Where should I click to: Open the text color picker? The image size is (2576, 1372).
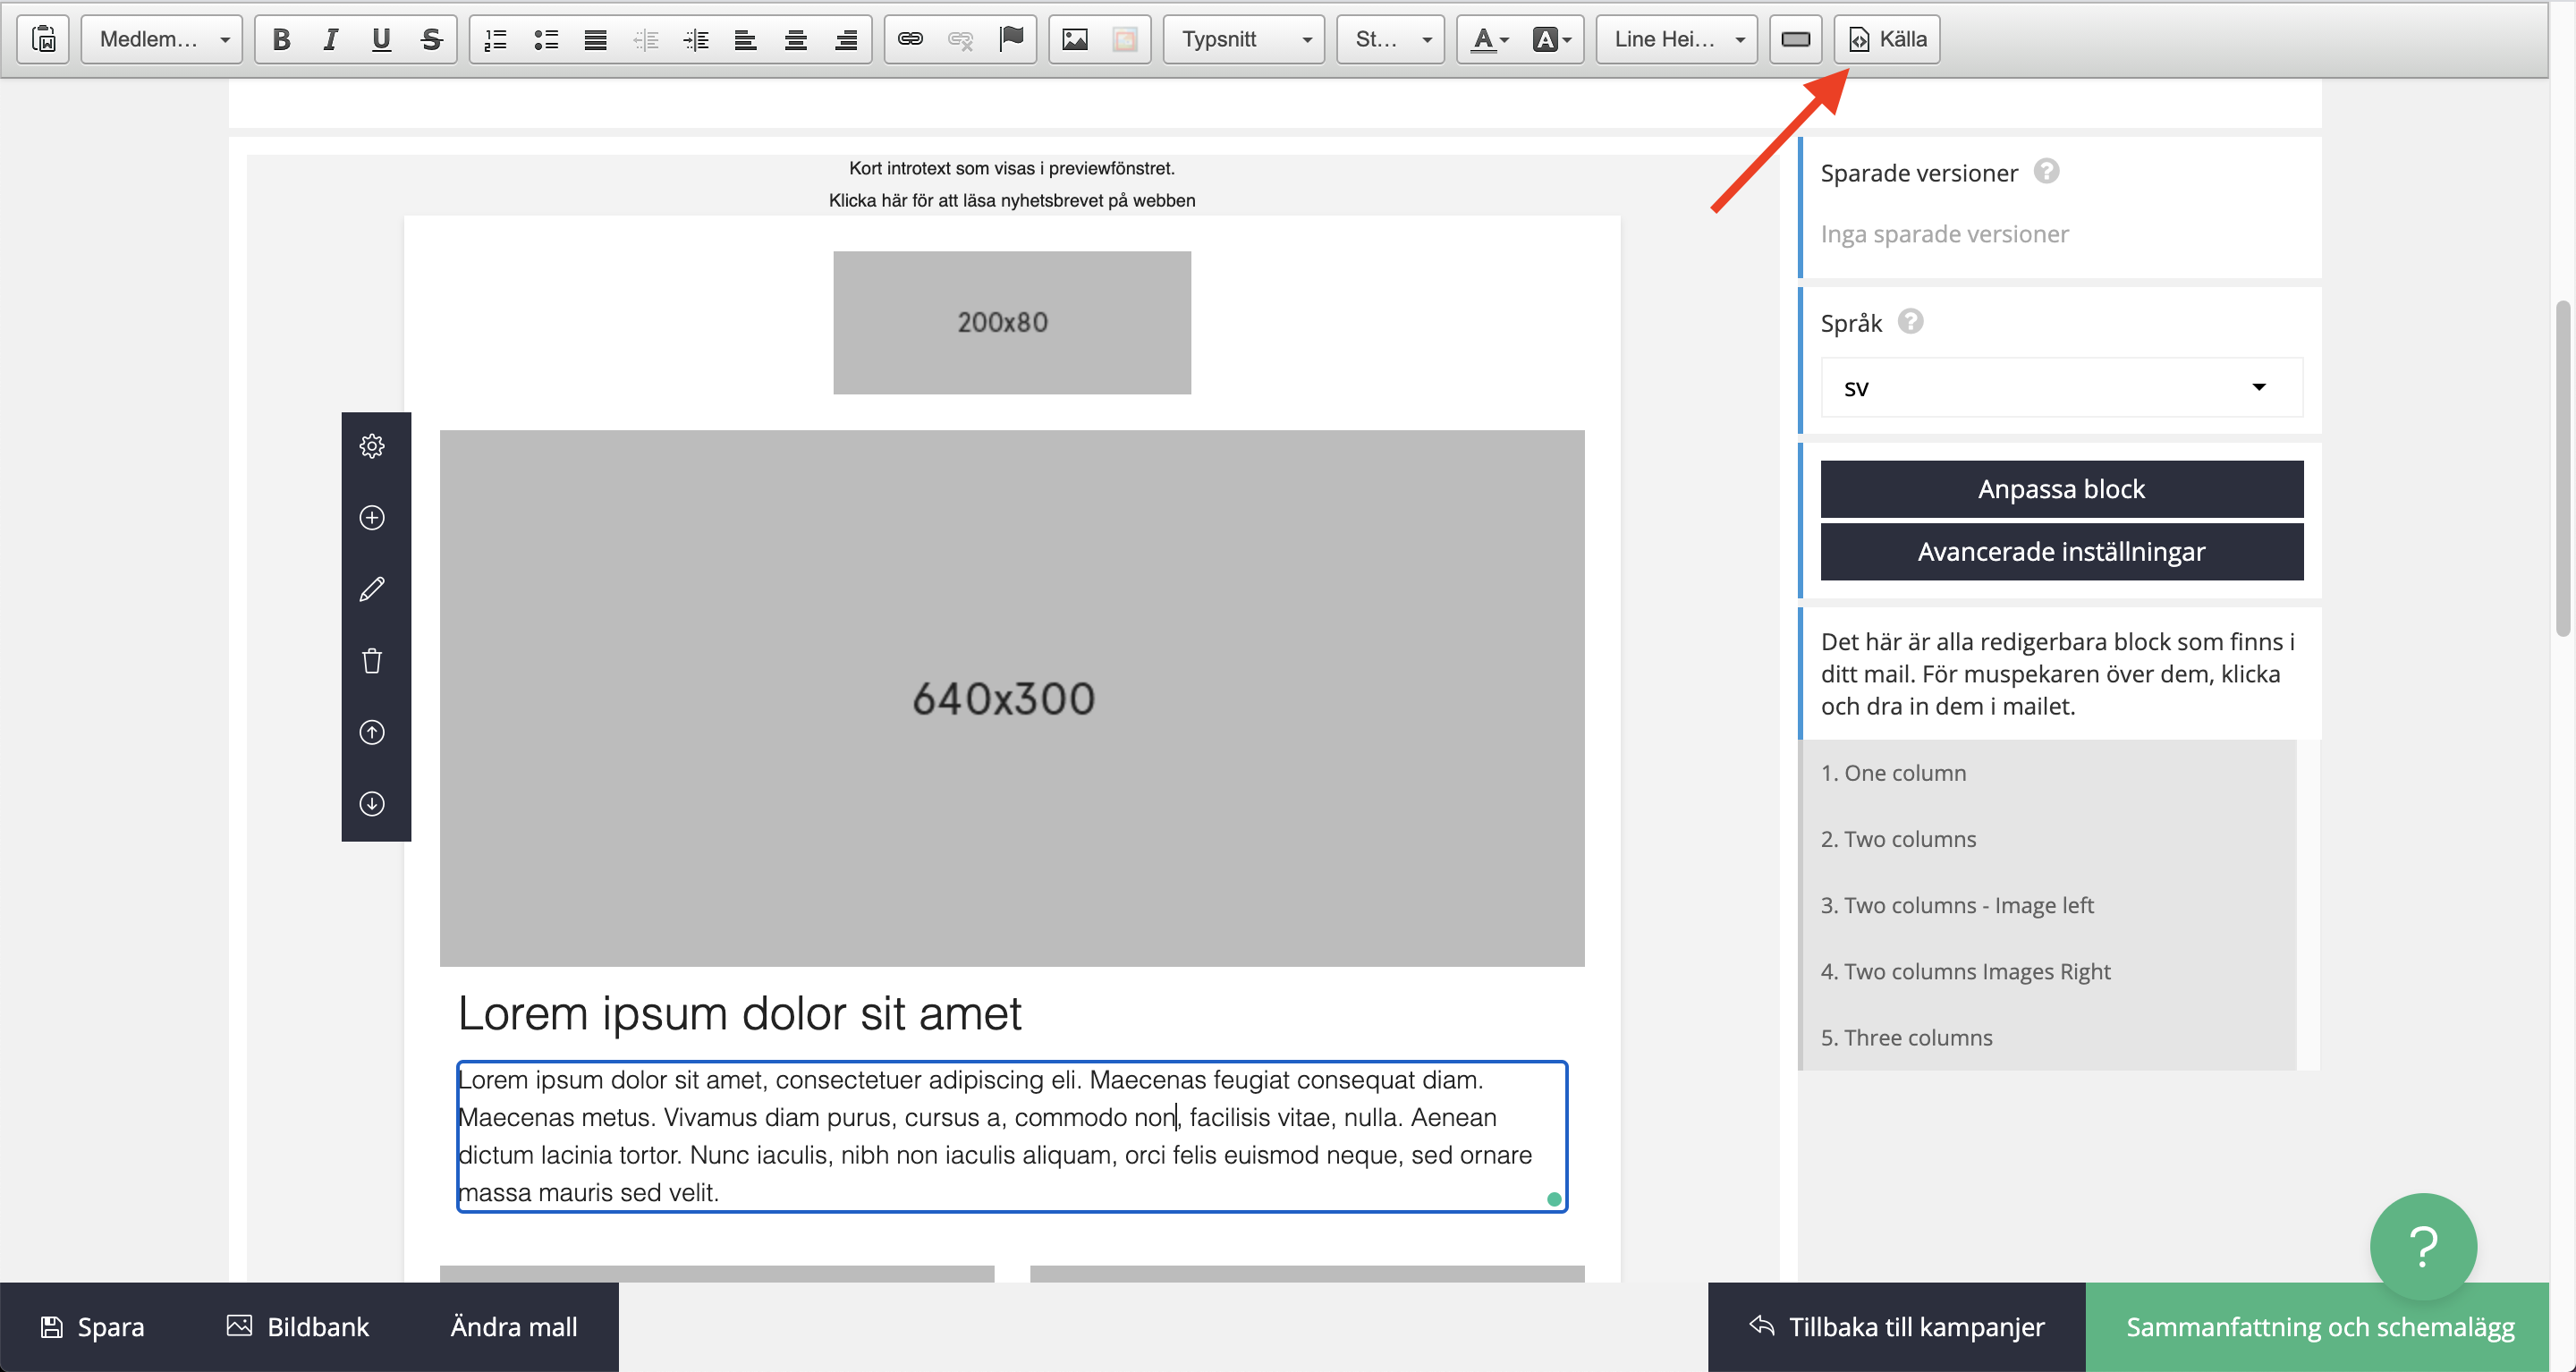1489,39
